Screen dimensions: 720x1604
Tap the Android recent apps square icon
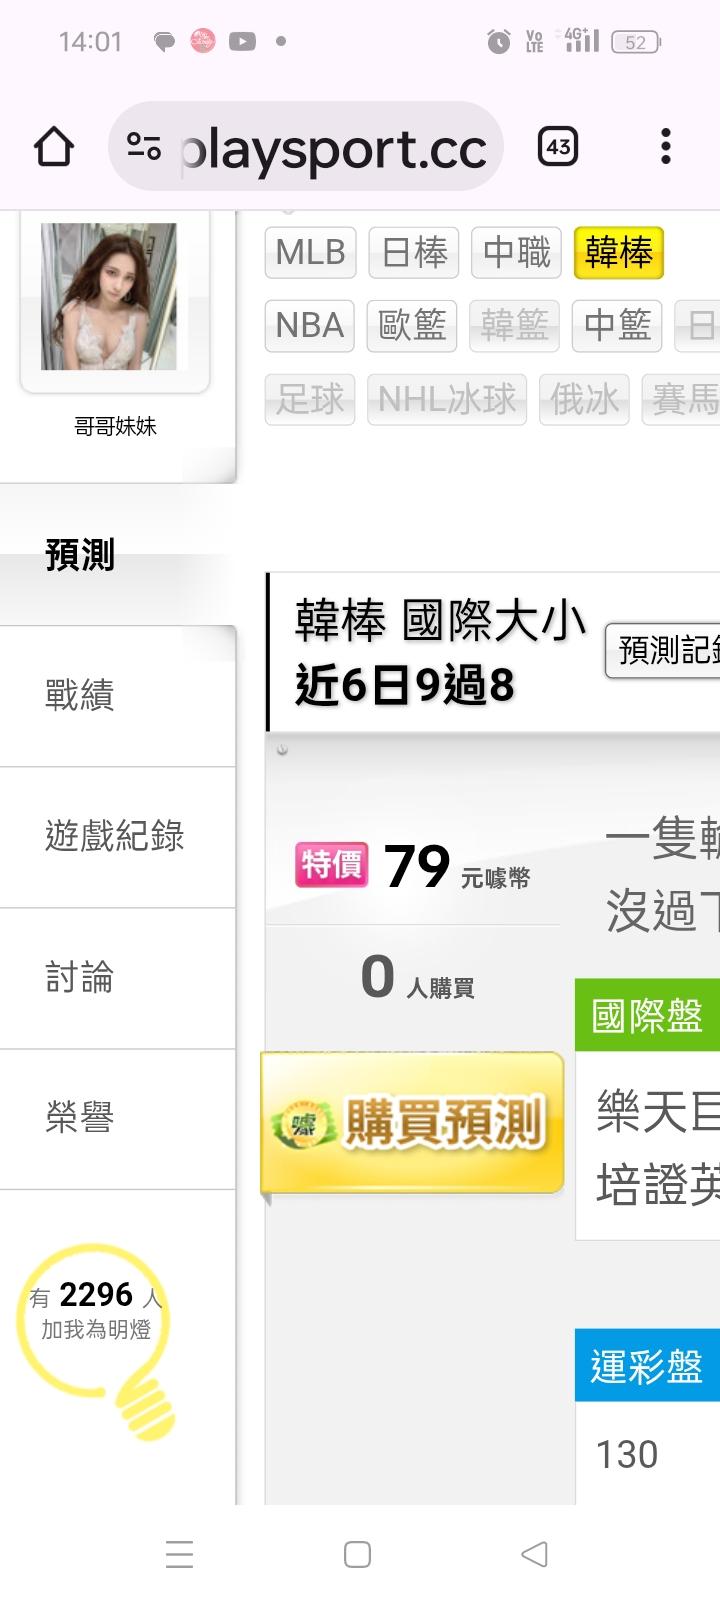(357, 1554)
